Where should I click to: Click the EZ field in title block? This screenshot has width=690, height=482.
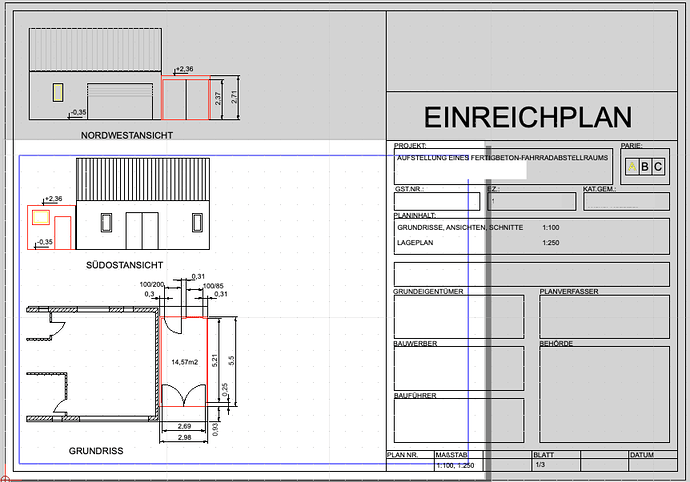(531, 202)
